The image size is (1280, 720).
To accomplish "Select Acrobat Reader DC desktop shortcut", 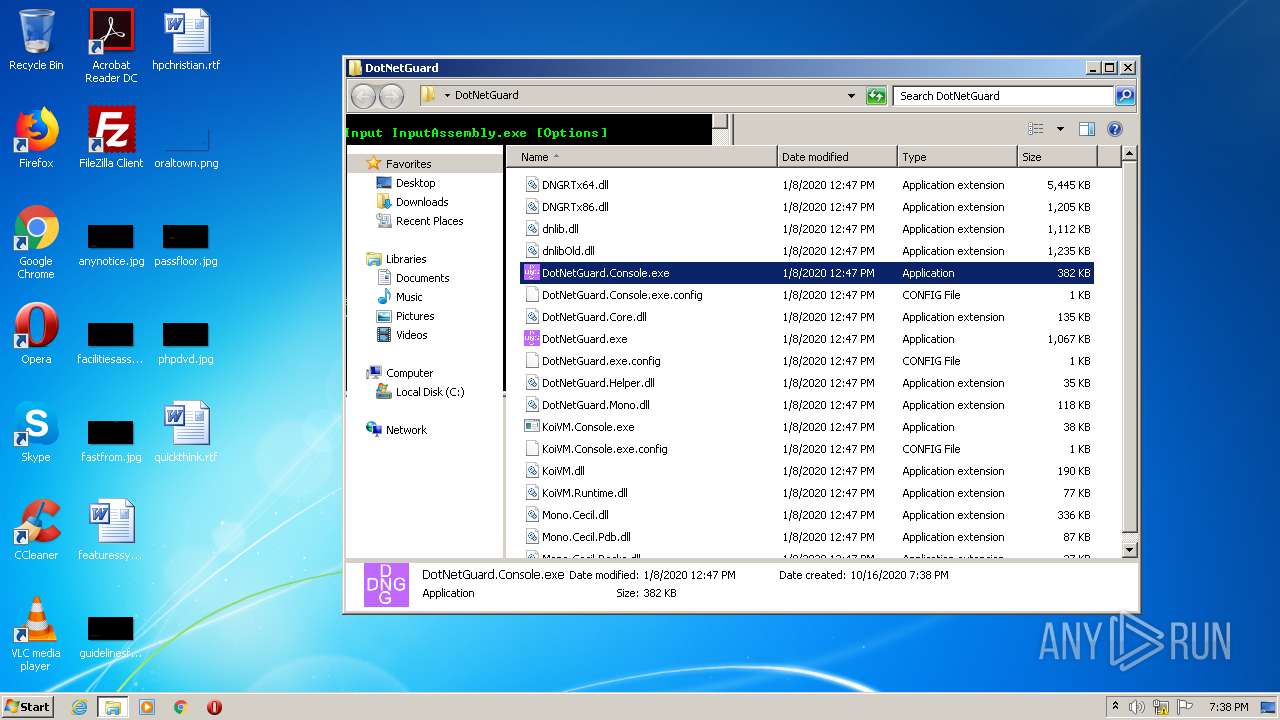I will pos(111,46).
